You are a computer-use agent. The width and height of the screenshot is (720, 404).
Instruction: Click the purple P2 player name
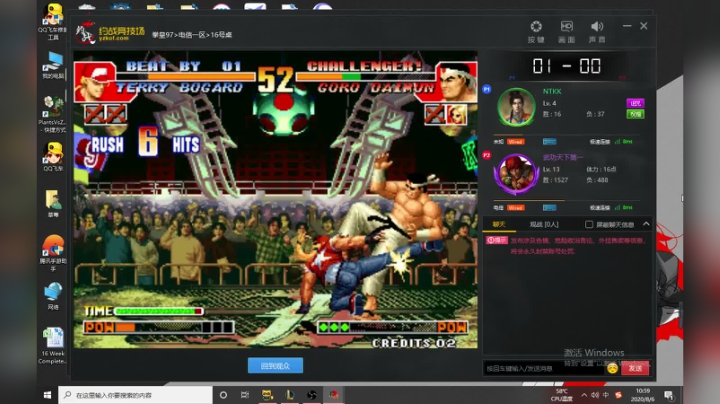(563, 157)
